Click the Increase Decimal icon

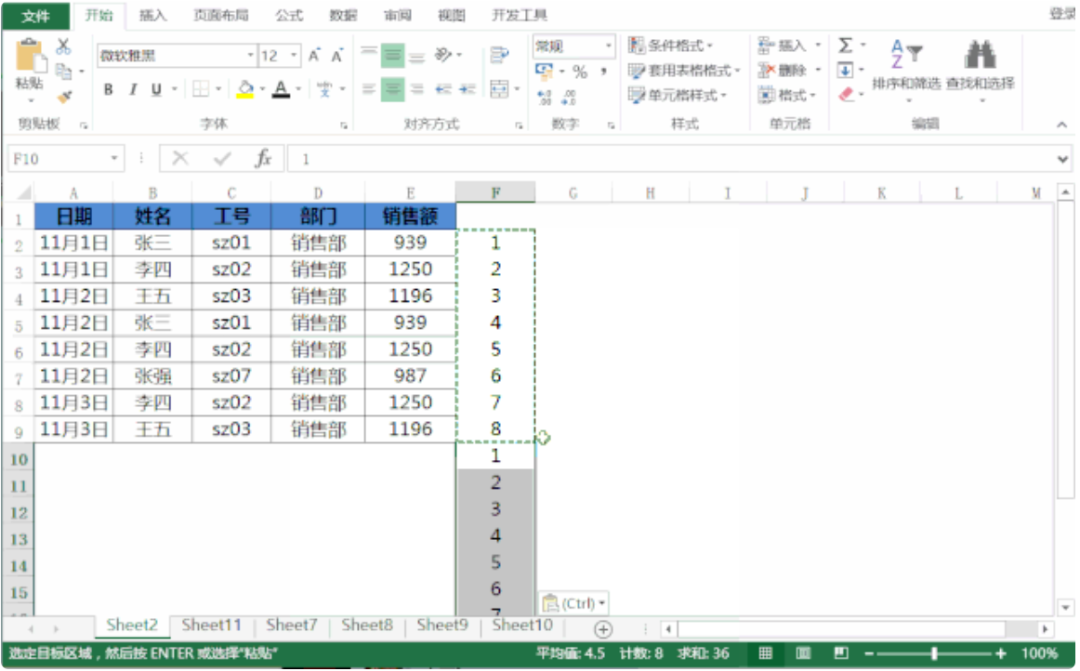point(544,98)
